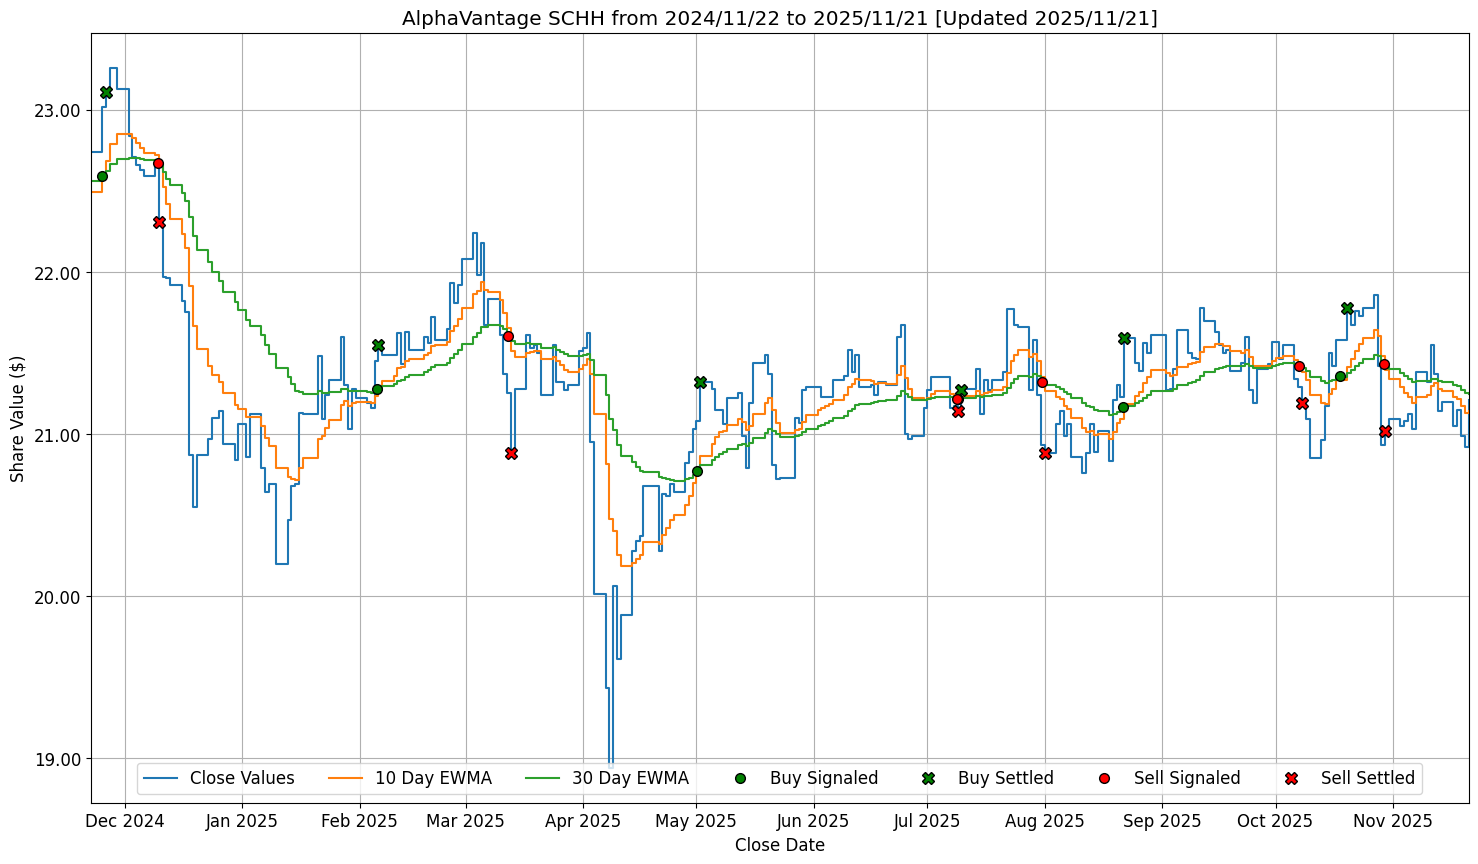Click the orange 10 Day EWMA legend line

coord(345,778)
